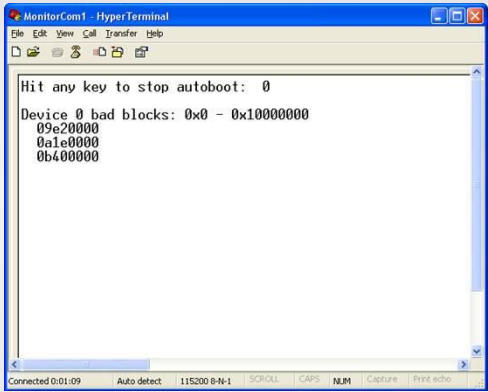The width and height of the screenshot is (488, 392).
Task: Click the Capture status bar indicator
Action: [382, 379]
